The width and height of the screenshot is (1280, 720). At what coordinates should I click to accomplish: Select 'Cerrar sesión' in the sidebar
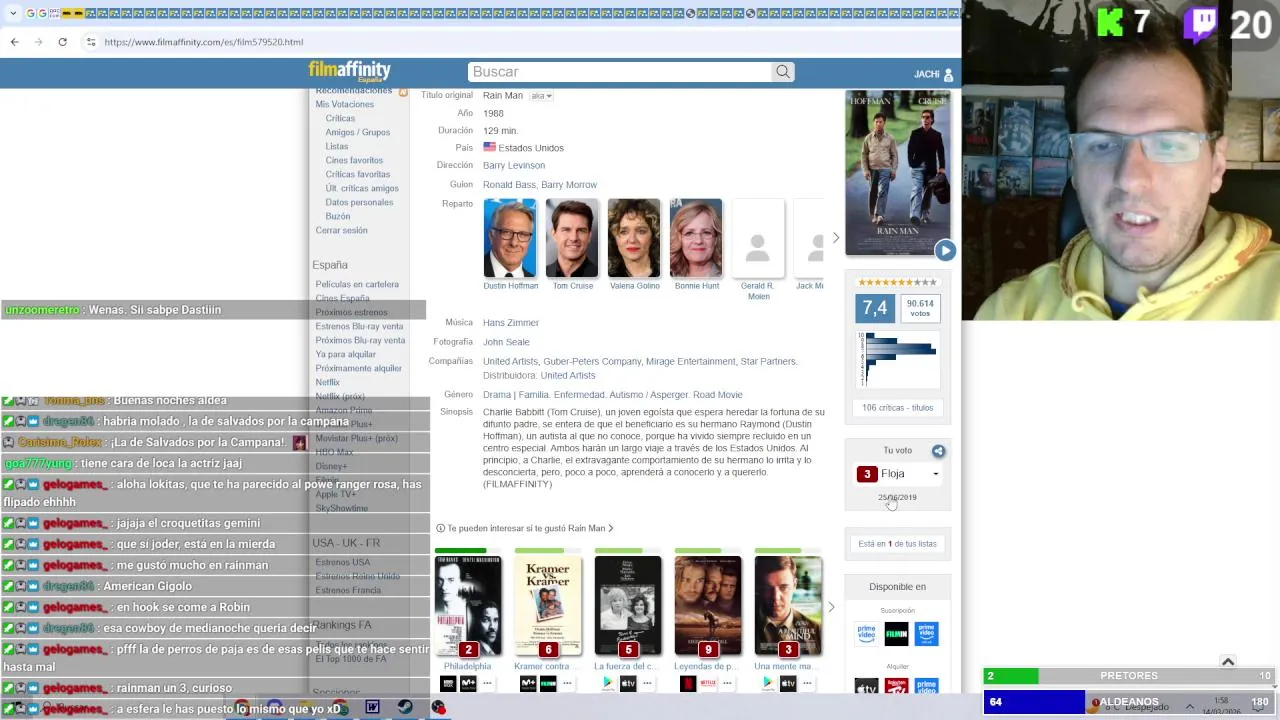pyautogui.click(x=342, y=230)
